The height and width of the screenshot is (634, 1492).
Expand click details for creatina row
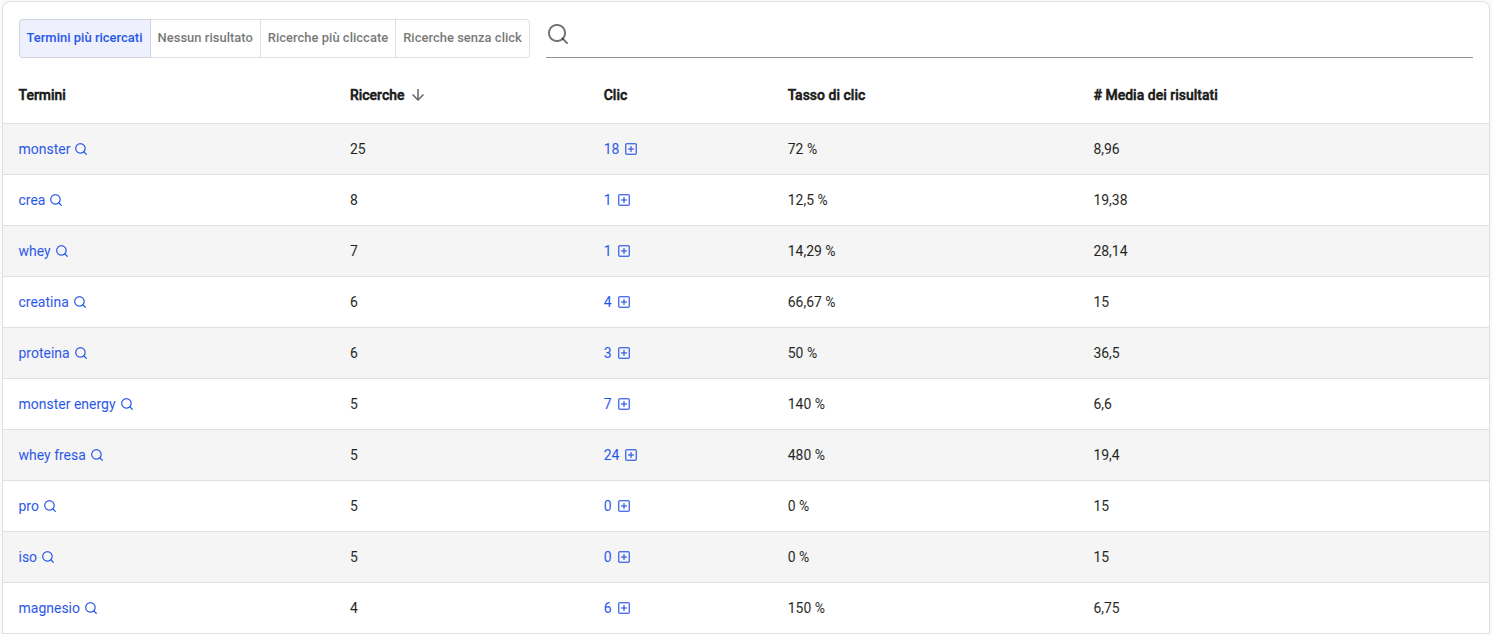point(624,302)
